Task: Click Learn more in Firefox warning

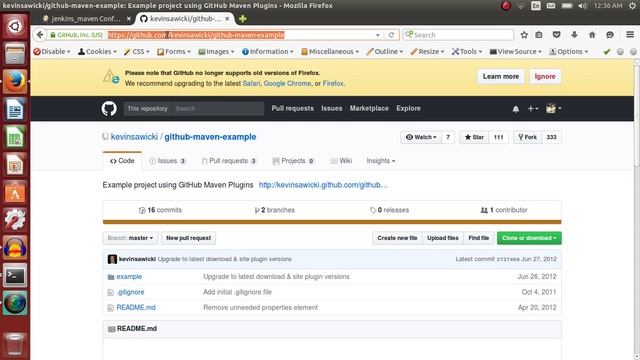Action: pos(501,76)
